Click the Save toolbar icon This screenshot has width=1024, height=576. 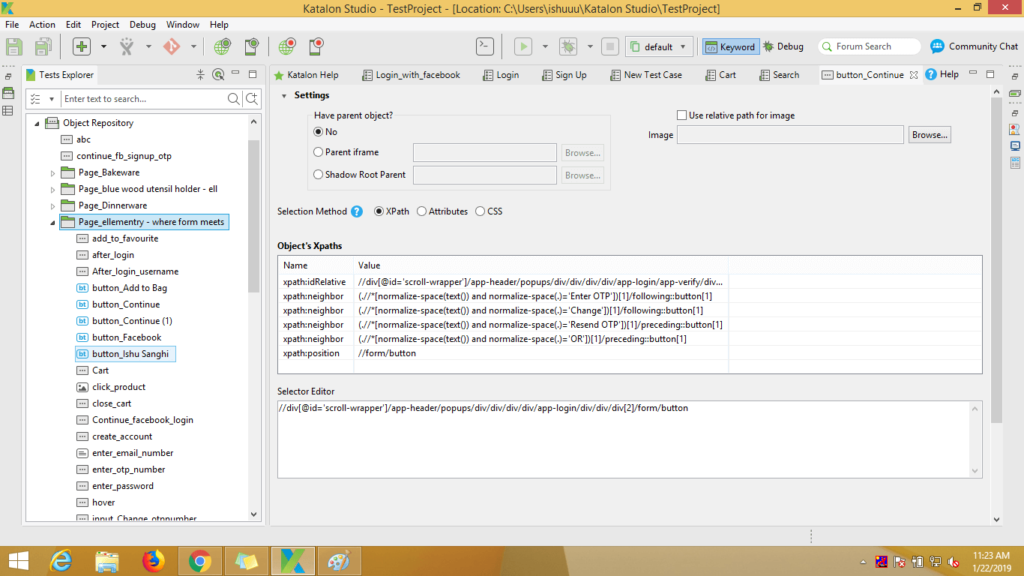14,46
